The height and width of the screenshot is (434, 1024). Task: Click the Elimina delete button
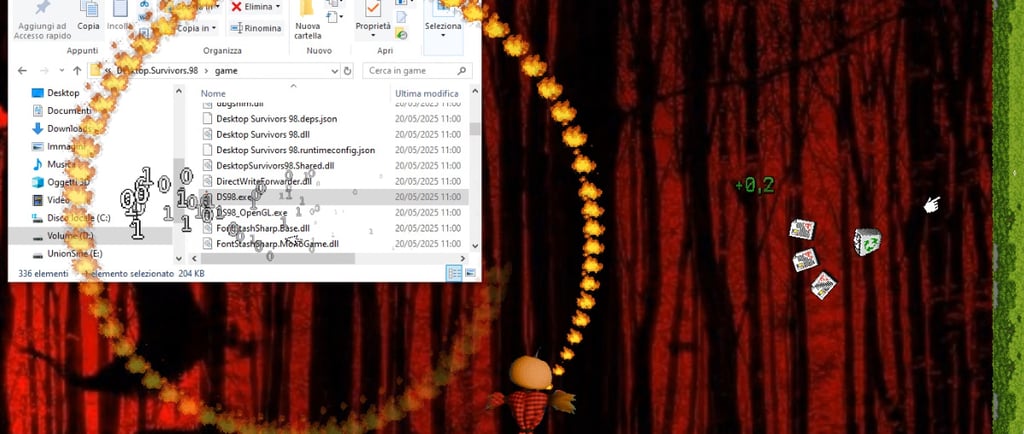click(x=255, y=7)
